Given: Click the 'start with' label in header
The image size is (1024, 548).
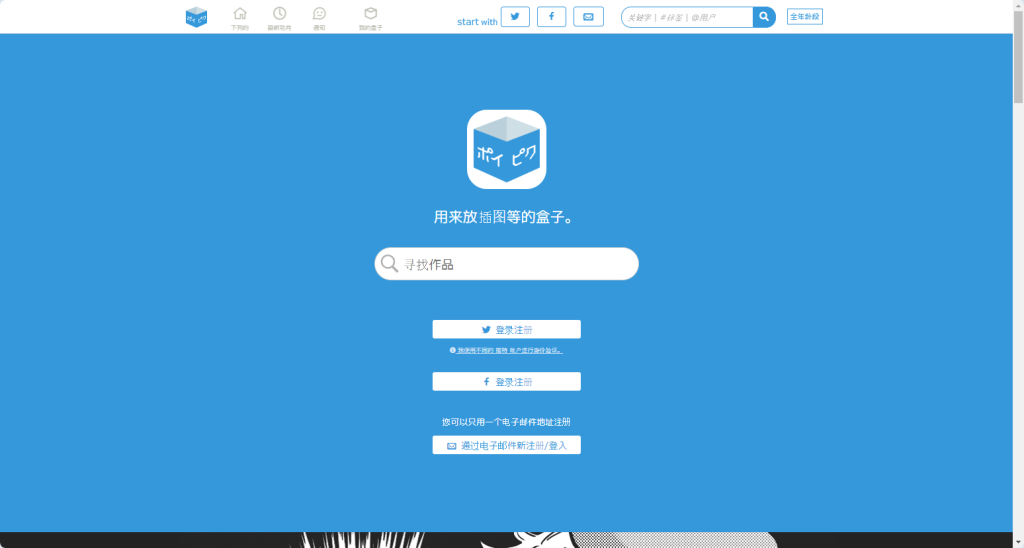Looking at the screenshot, I should pos(477,22).
